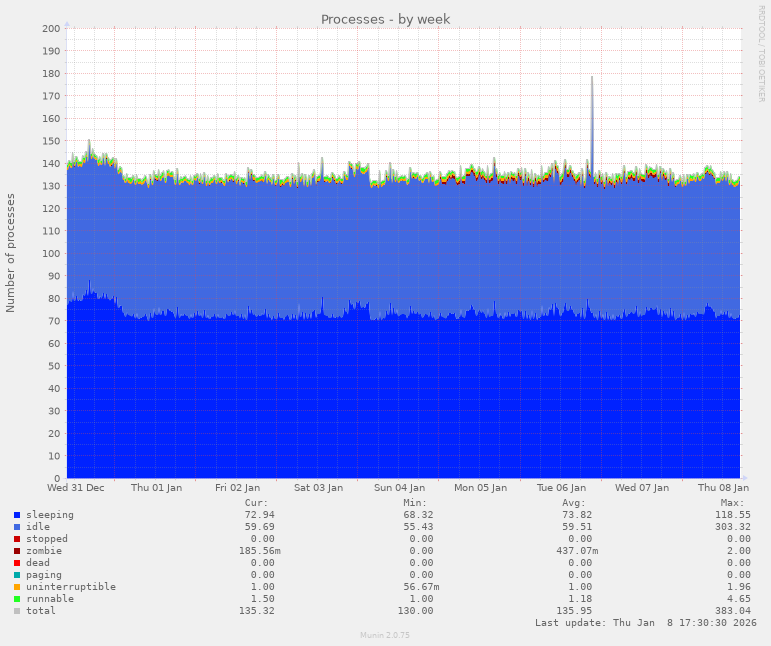Click the 'Max:' column header
This screenshot has width=771, height=646.
pyautogui.click(x=732, y=503)
